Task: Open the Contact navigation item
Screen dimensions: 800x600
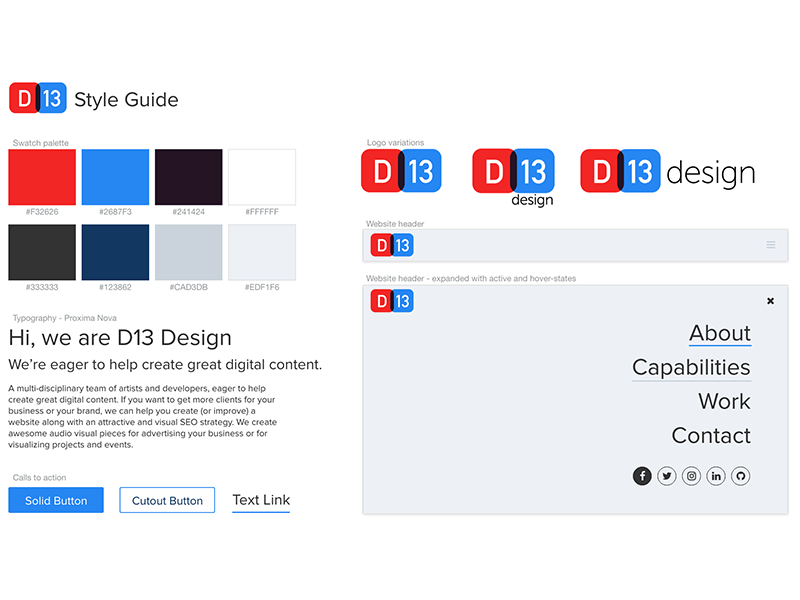Action: point(711,435)
